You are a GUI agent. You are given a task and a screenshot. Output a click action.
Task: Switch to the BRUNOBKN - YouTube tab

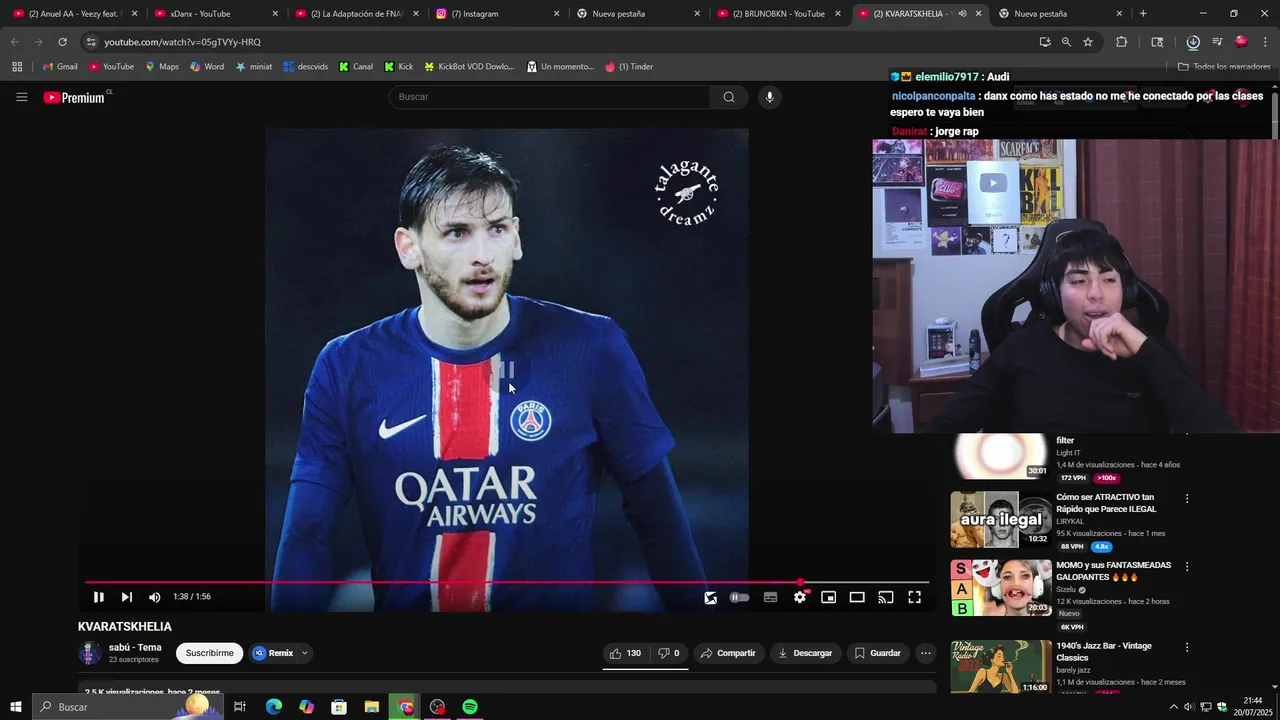click(778, 14)
